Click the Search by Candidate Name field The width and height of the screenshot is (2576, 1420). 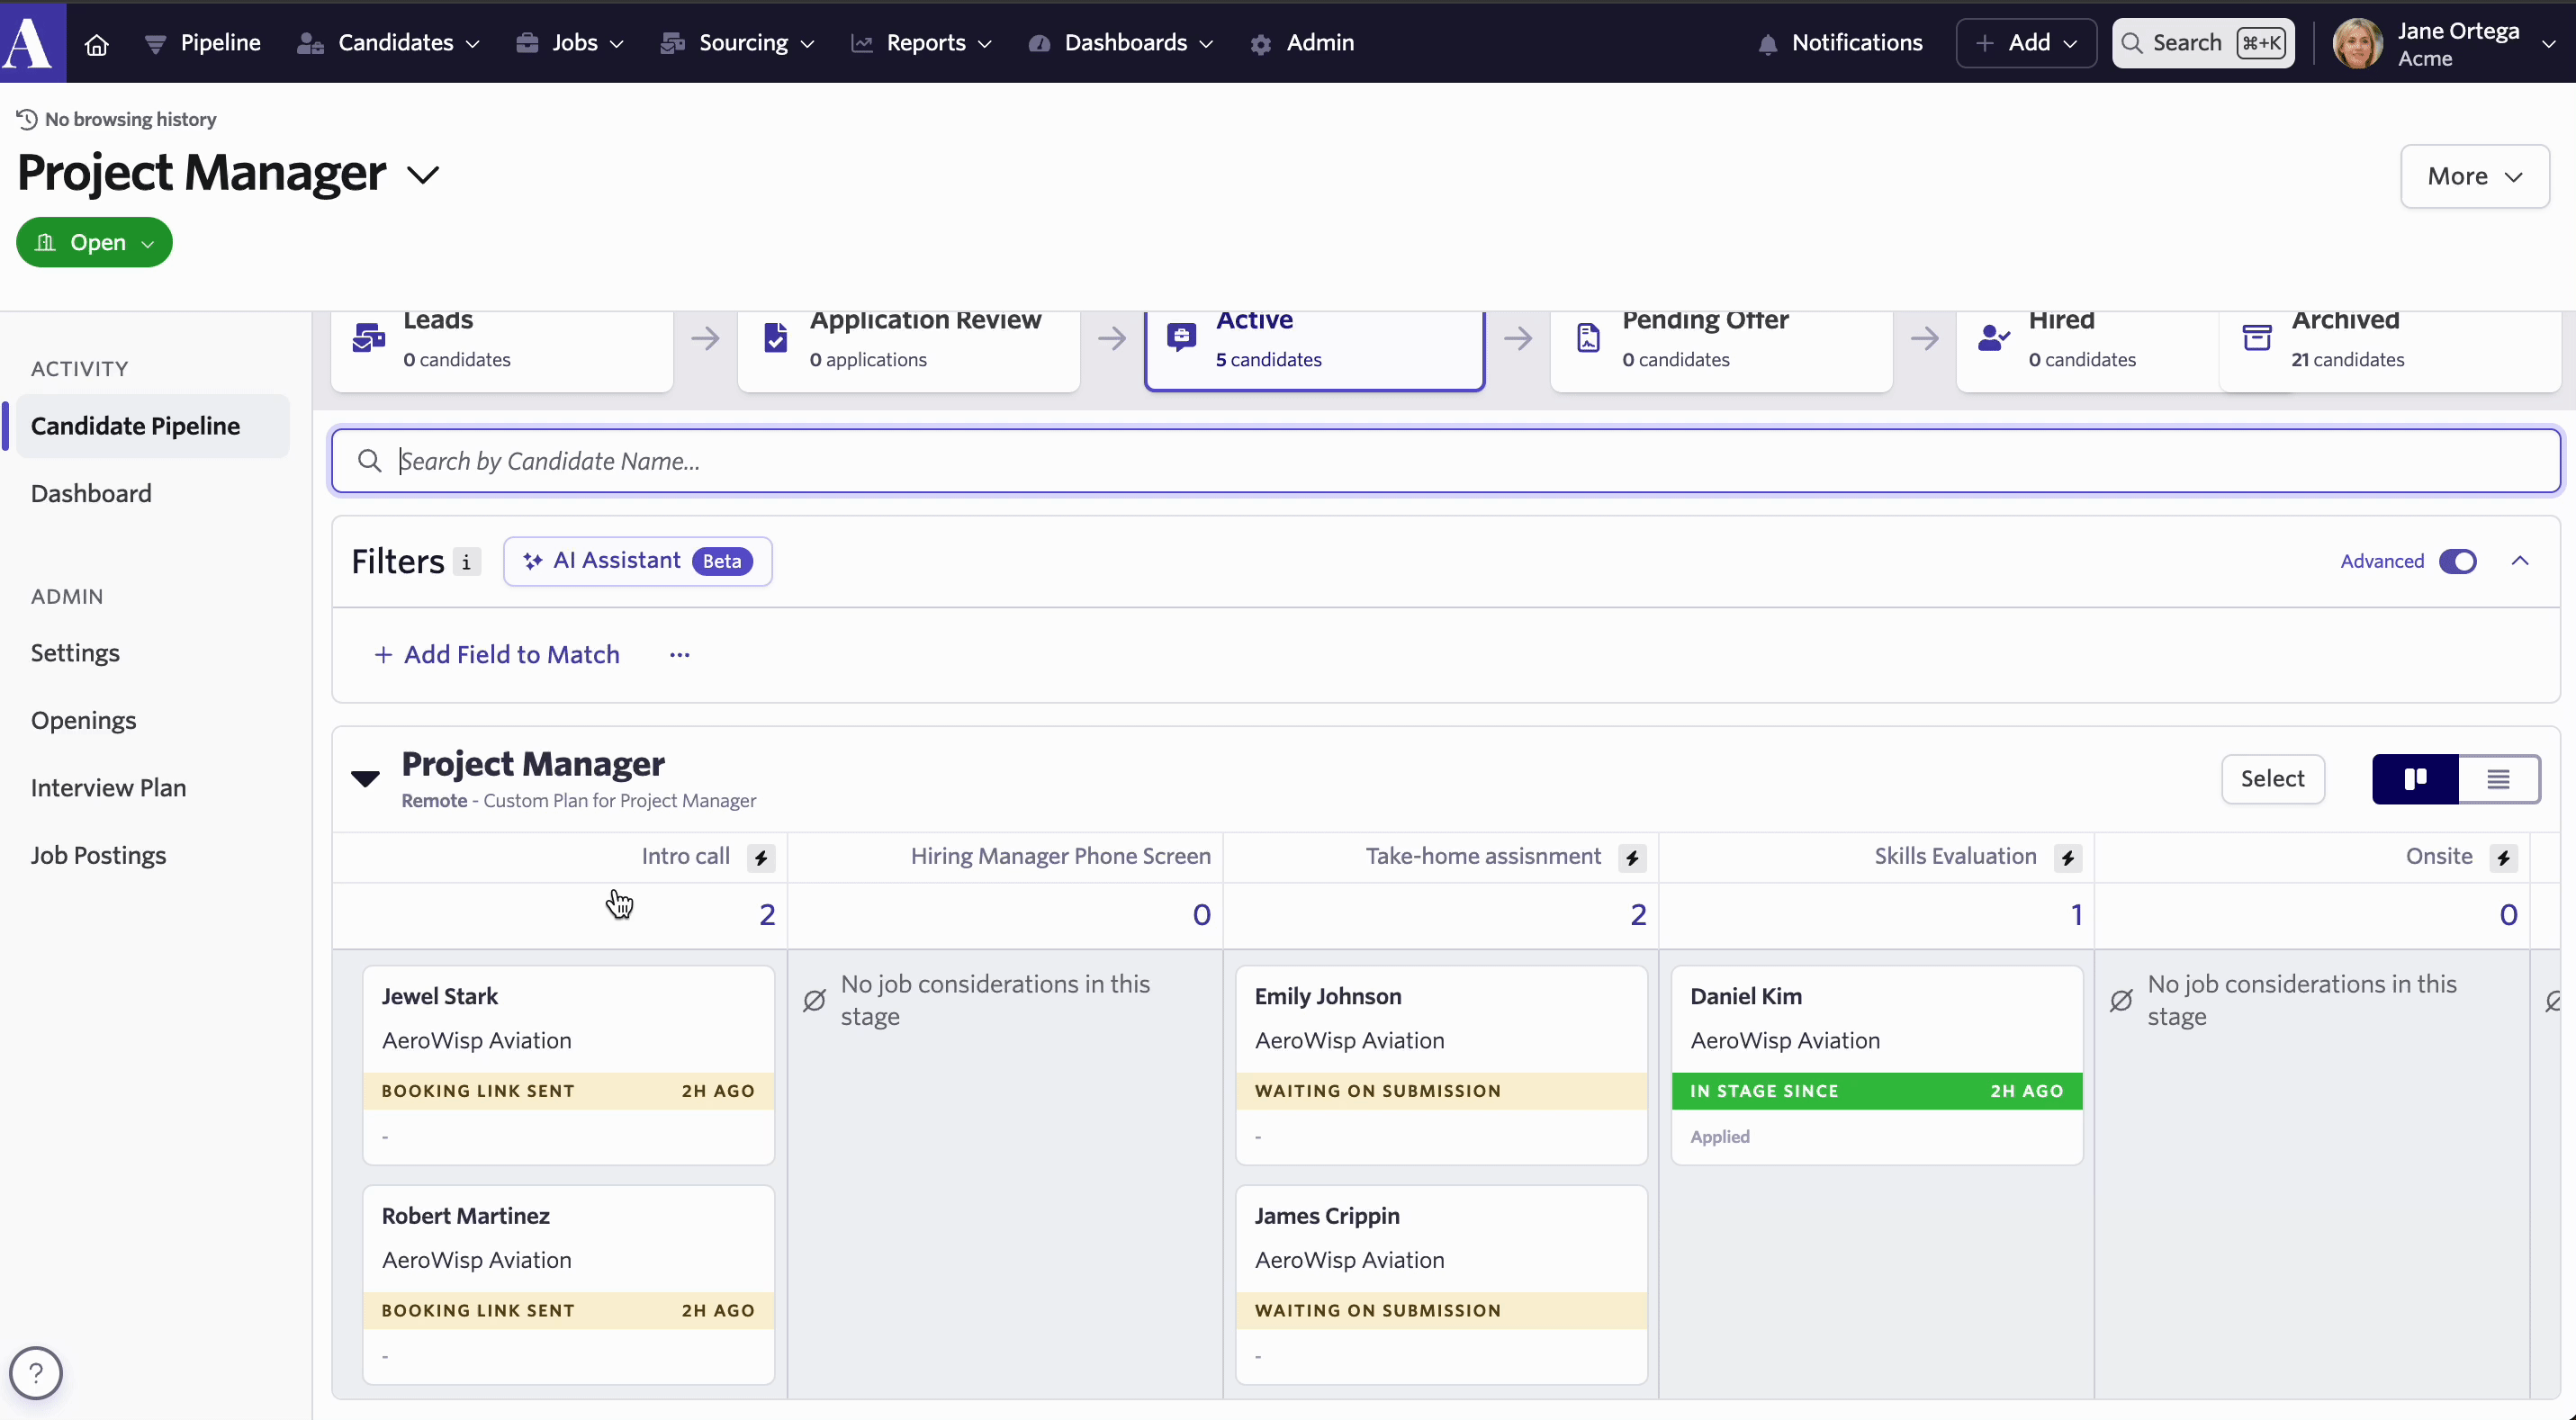coord(1445,461)
